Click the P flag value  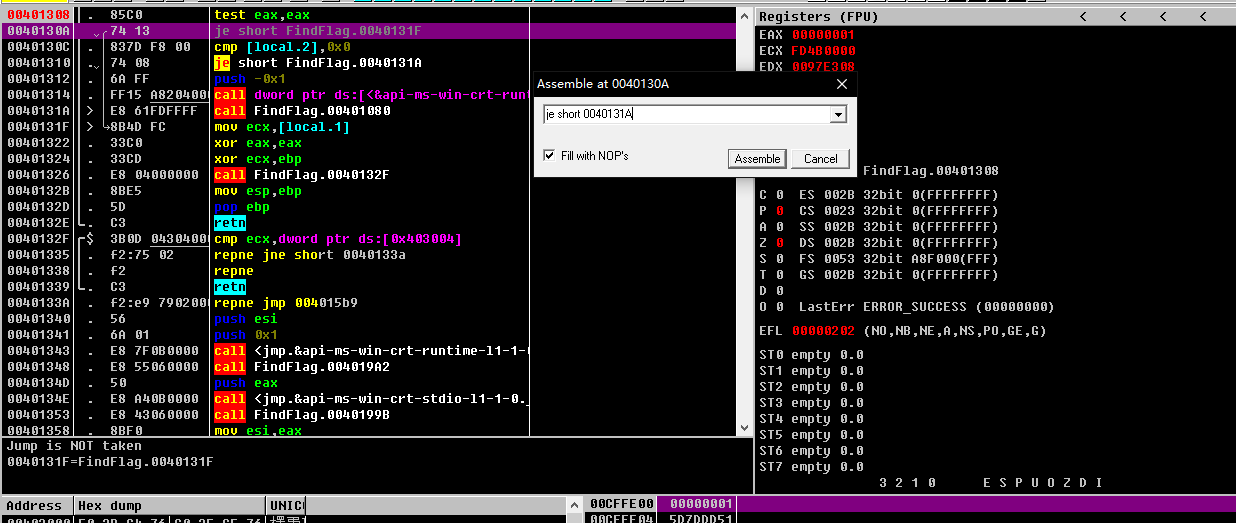click(779, 211)
